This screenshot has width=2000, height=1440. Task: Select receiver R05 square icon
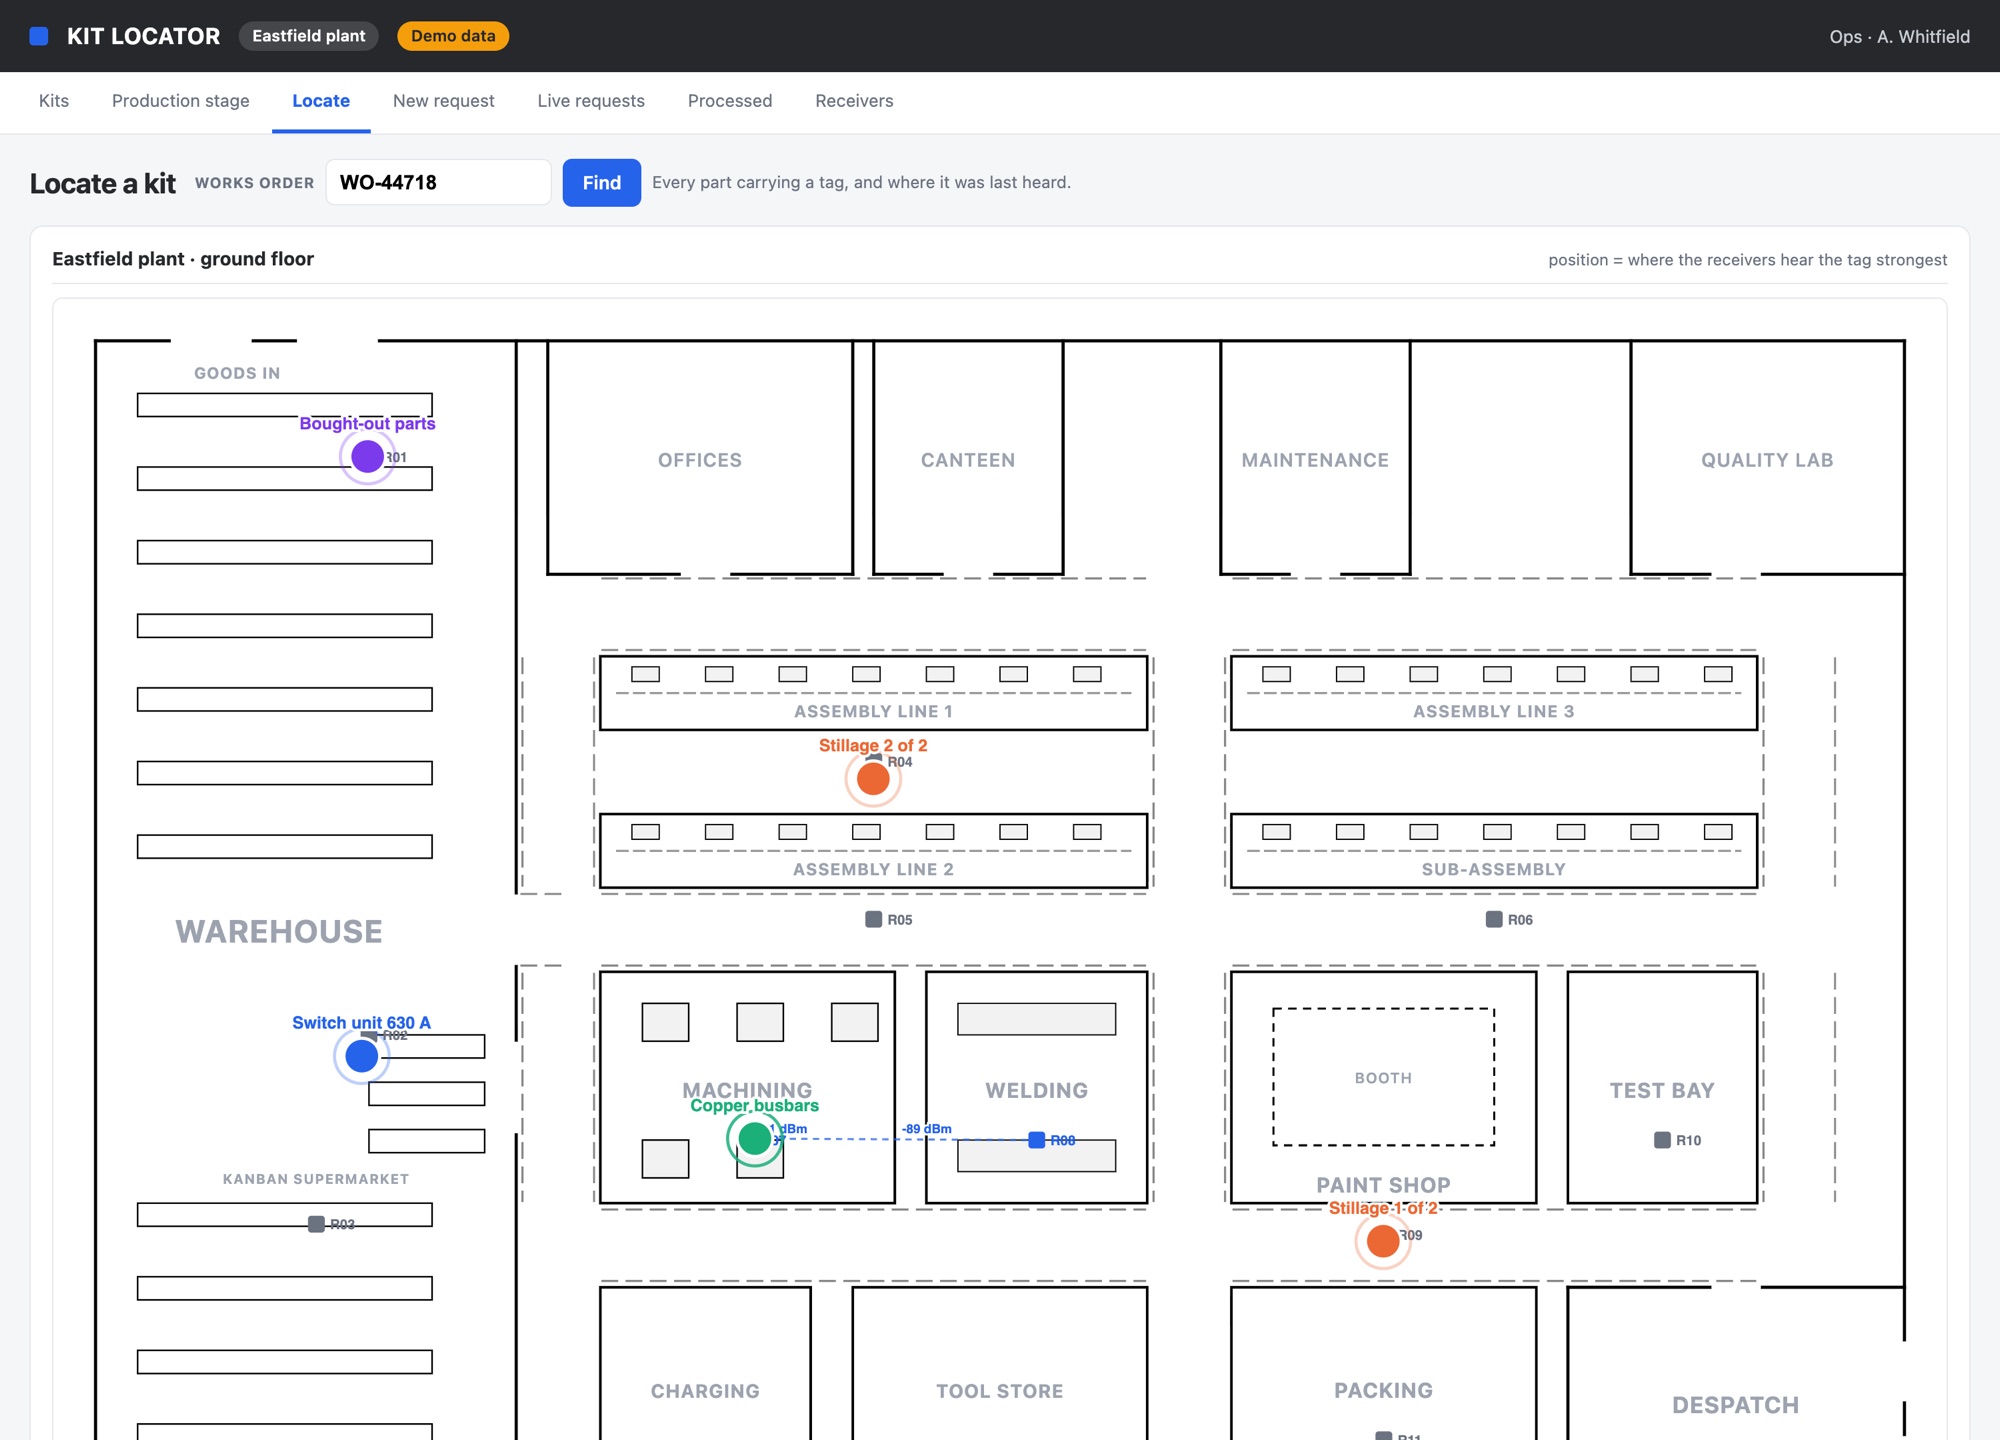click(873, 919)
